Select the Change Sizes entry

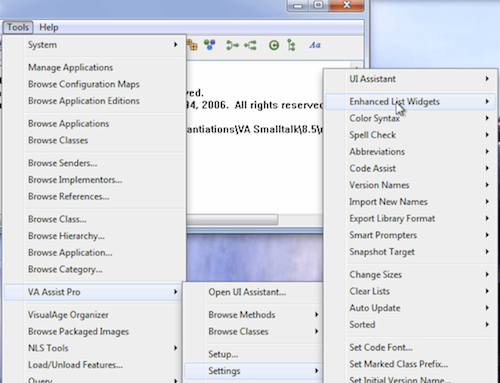point(410,274)
